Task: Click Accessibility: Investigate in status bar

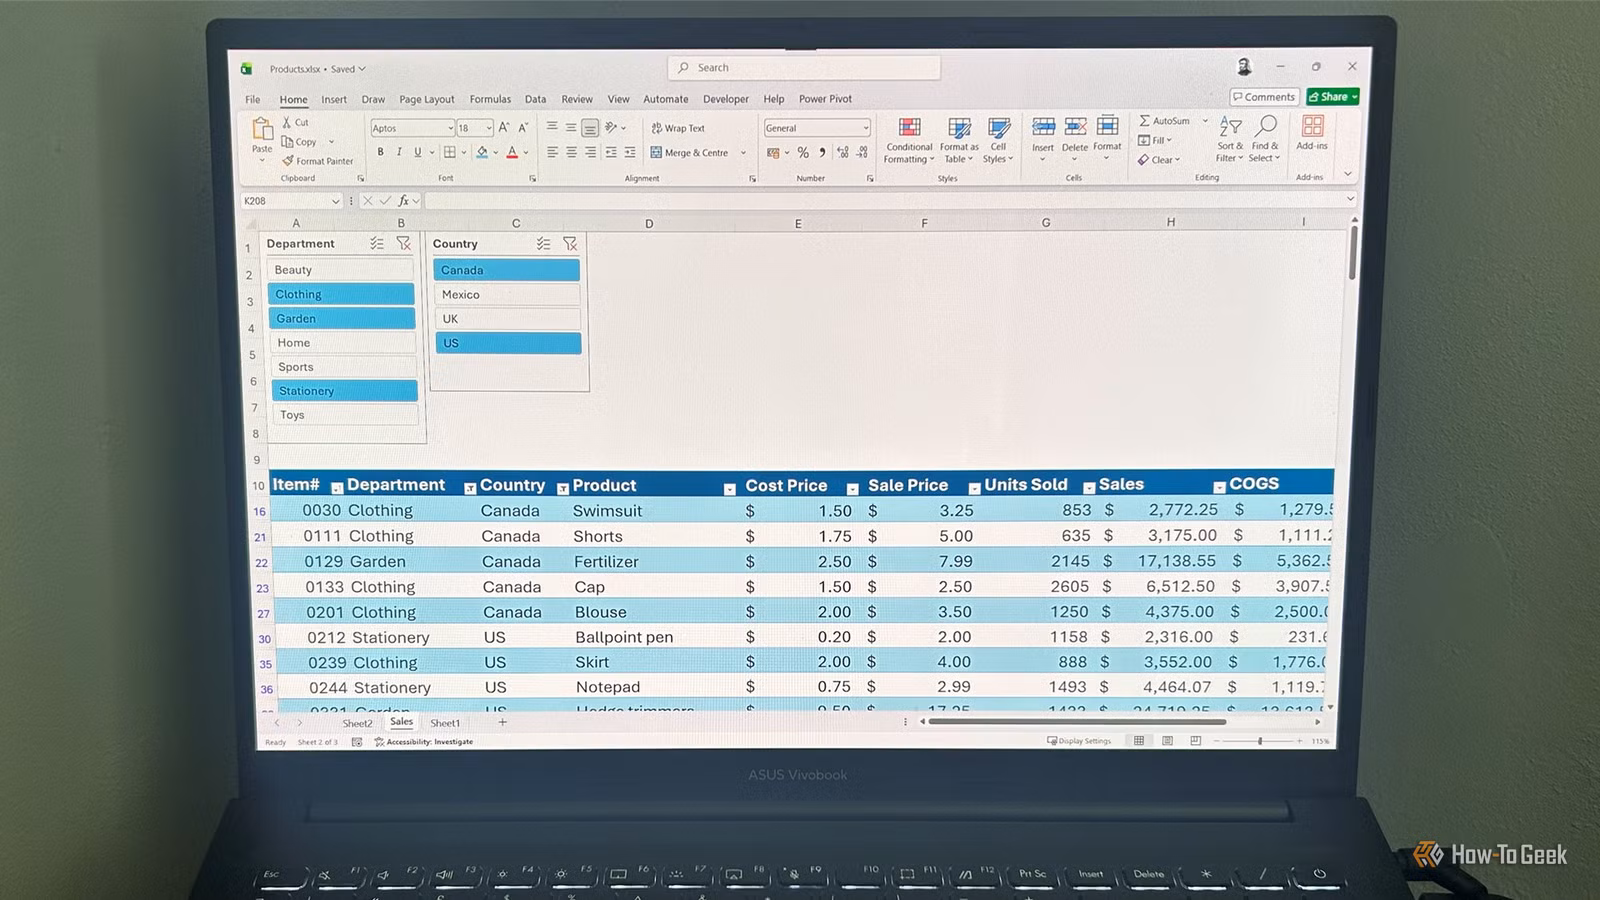Action: [424, 742]
